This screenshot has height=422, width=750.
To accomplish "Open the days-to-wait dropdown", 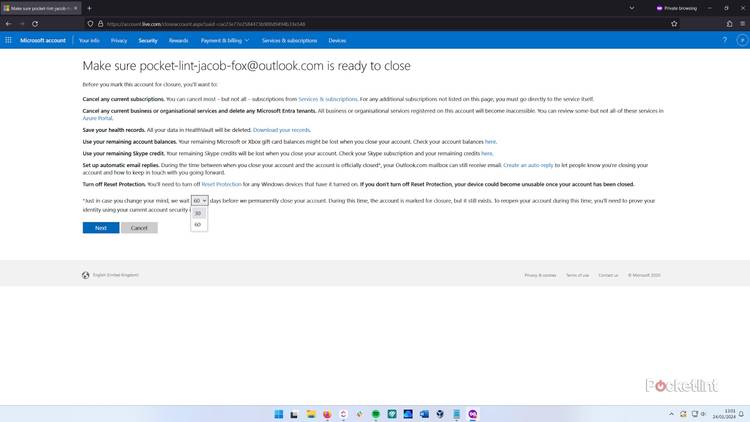I will (x=199, y=200).
